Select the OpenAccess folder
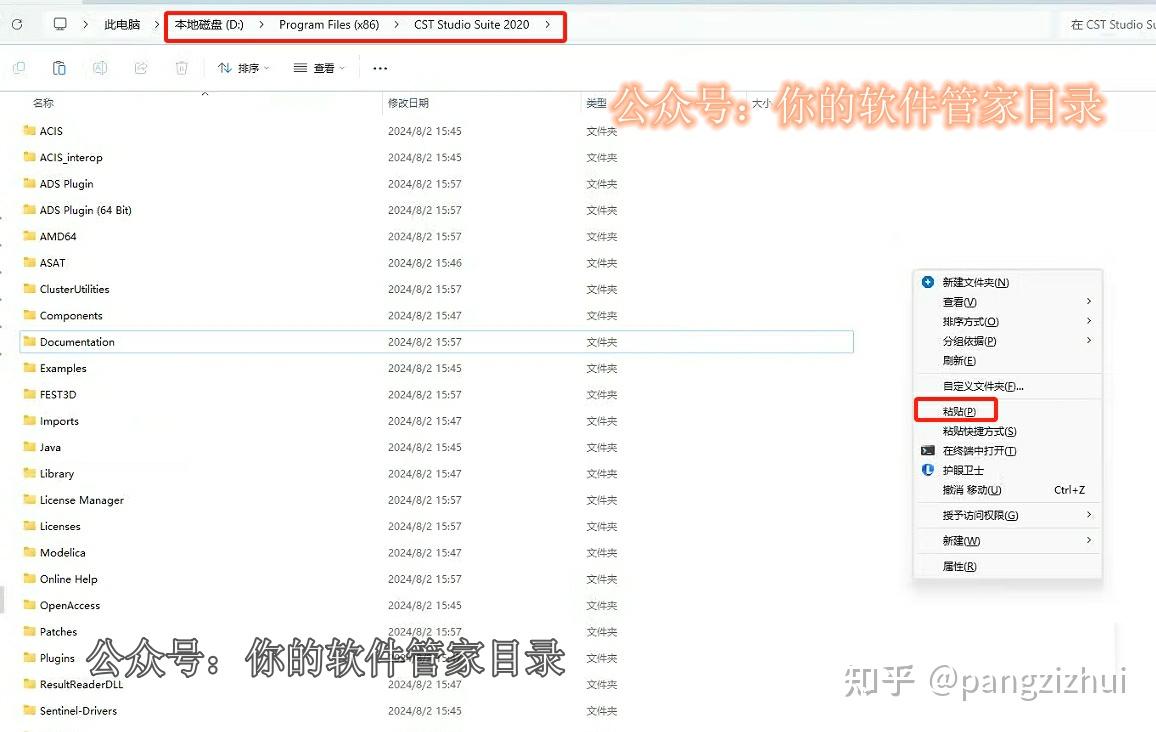Image resolution: width=1156 pixels, height=732 pixels. click(x=70, y=605)
